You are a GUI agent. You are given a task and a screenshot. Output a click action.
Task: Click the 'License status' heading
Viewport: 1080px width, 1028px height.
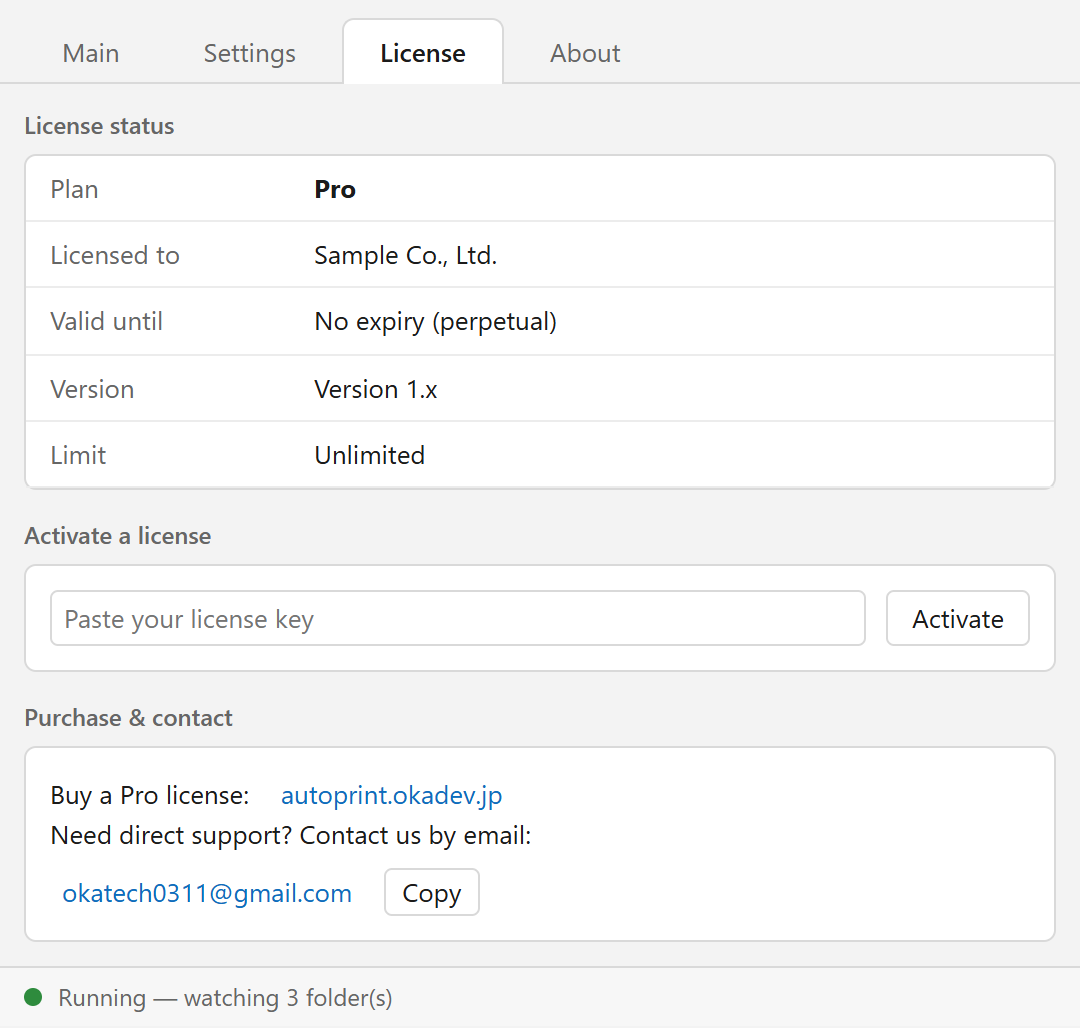point(99,126)
